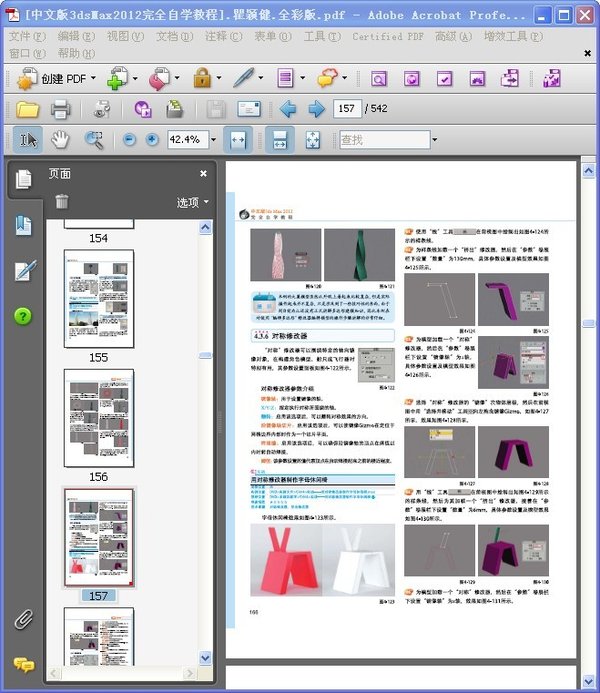Open the Bookmarks panel icon

click(x=24, y=226)
